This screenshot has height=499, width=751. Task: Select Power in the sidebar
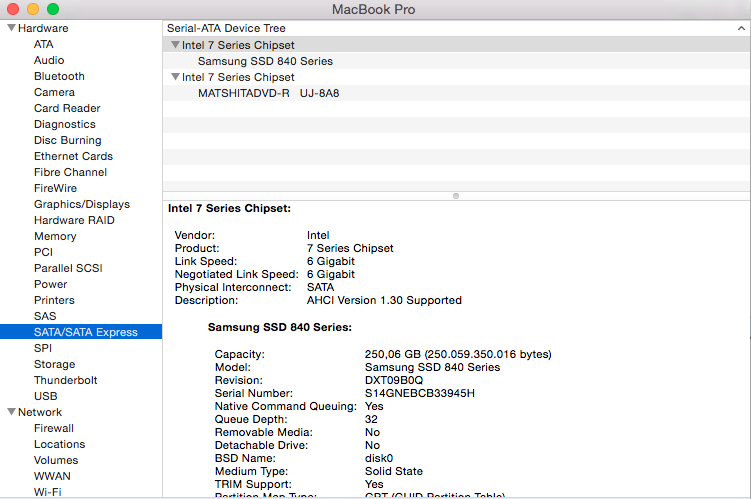tap(50, 284)
